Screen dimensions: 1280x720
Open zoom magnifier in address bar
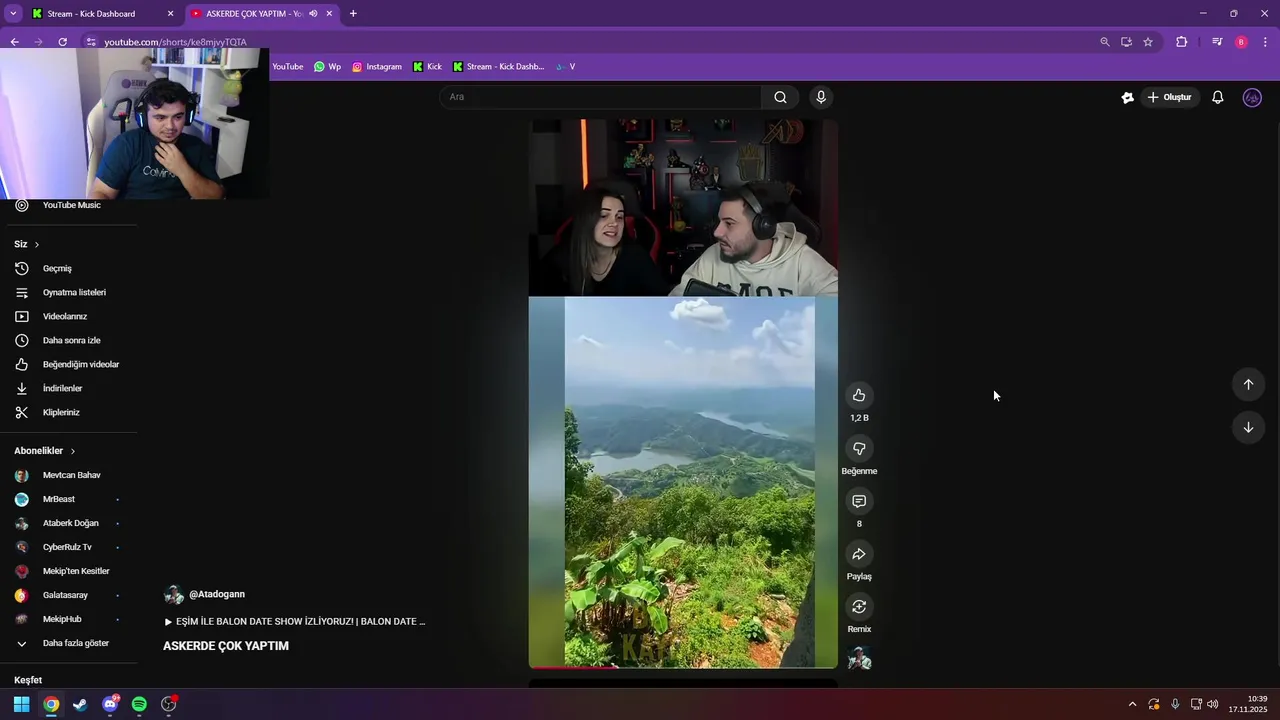1105,42
